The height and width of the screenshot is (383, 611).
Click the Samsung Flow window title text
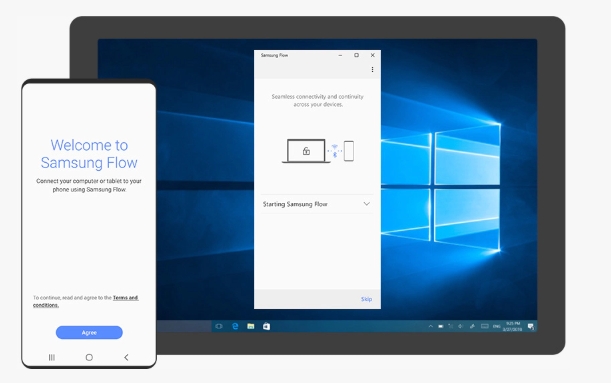[274, 55]
